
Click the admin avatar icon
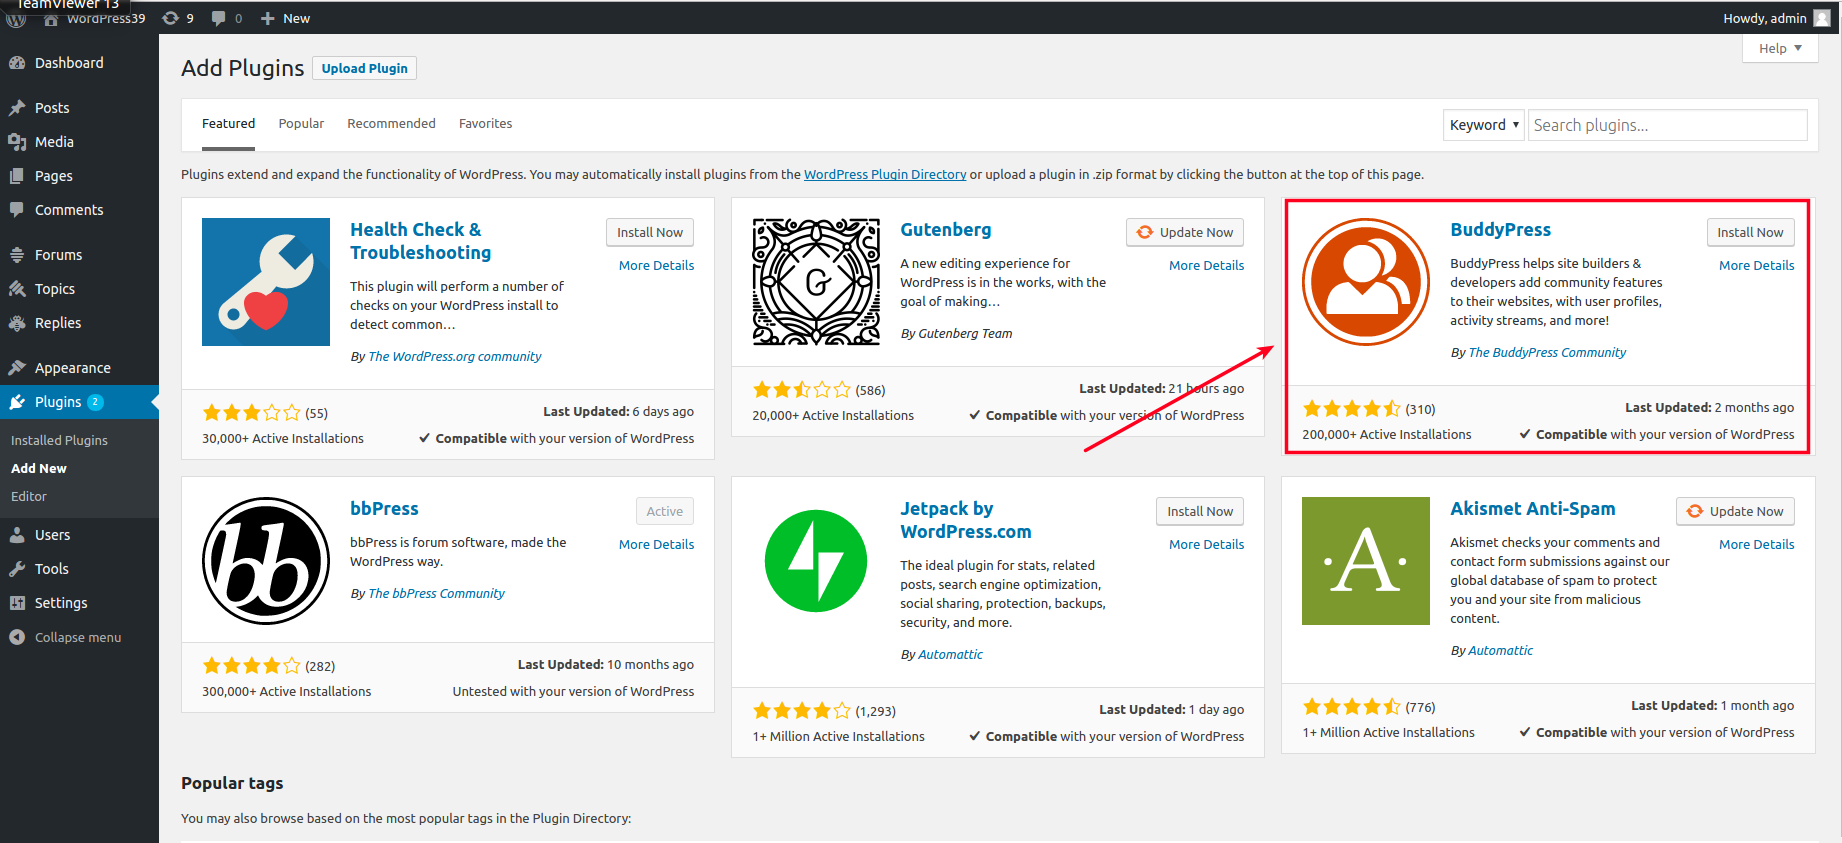coord(1822,18)
